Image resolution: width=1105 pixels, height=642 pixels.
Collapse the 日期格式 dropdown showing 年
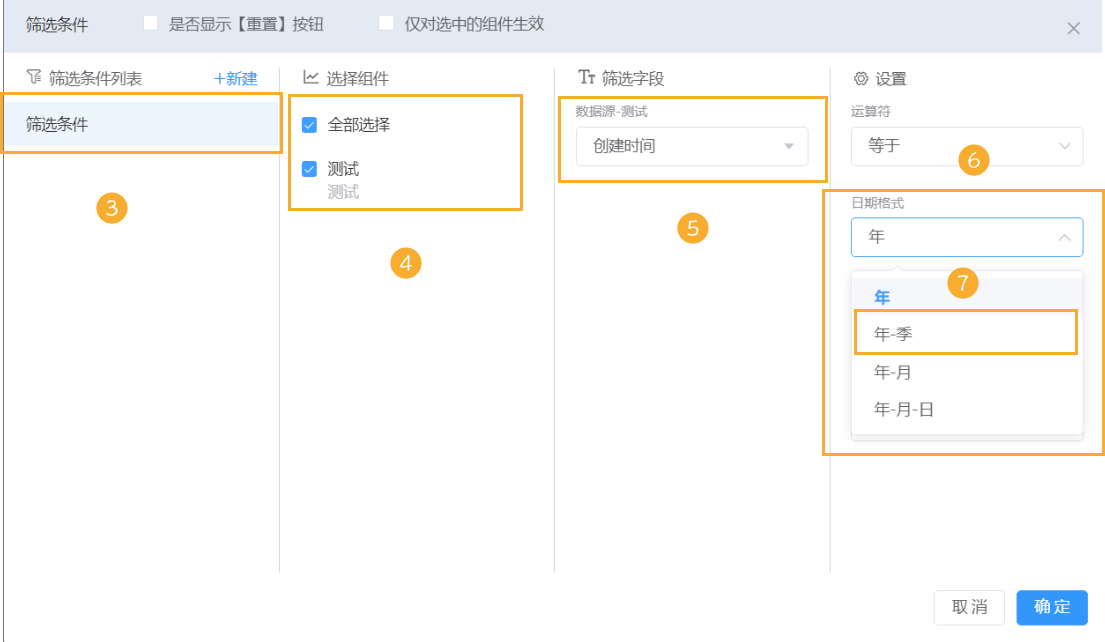(x=966, y=237)
